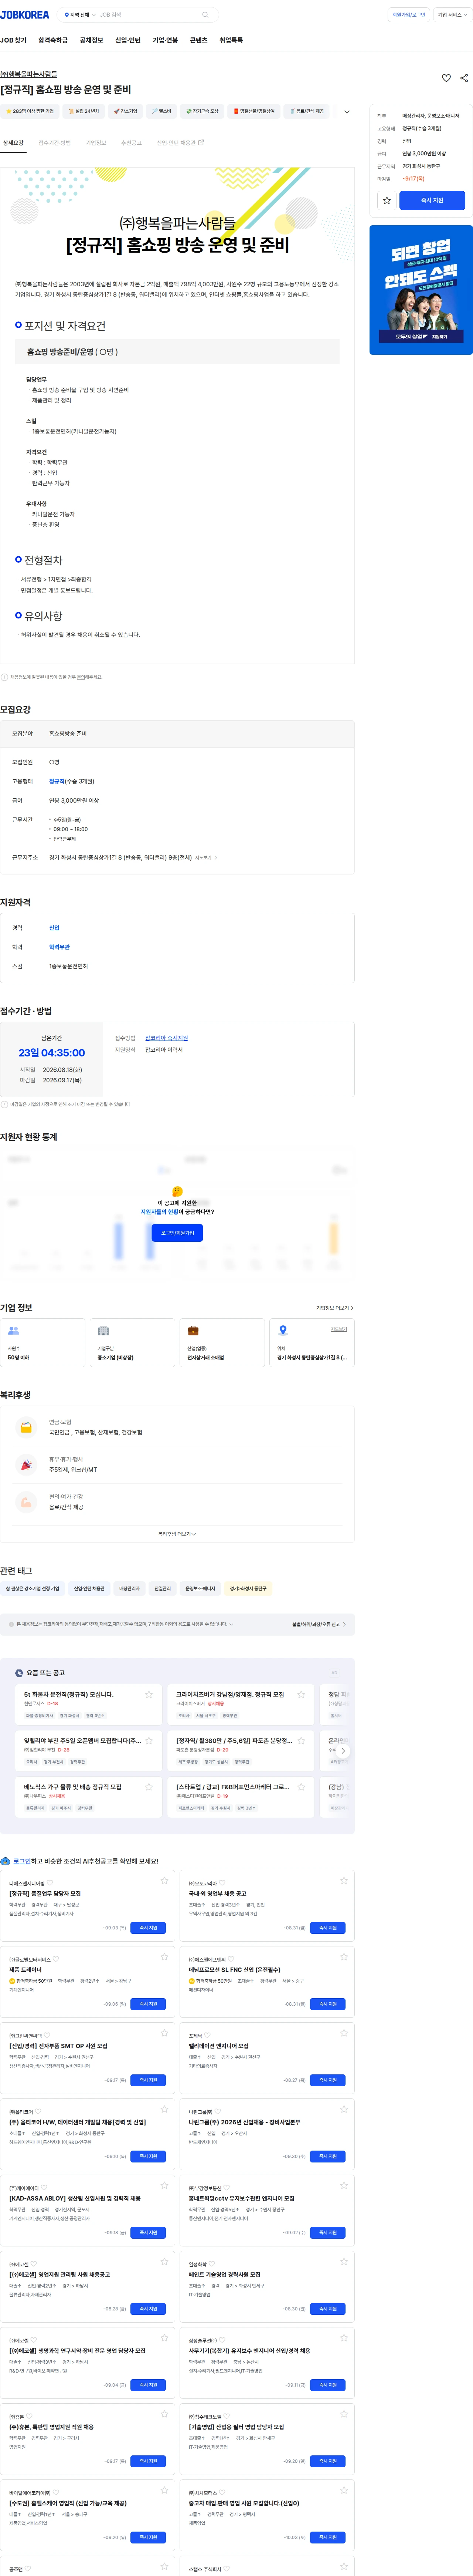Expand the posting usage disclaimer notice

(x=231, y=1624)
